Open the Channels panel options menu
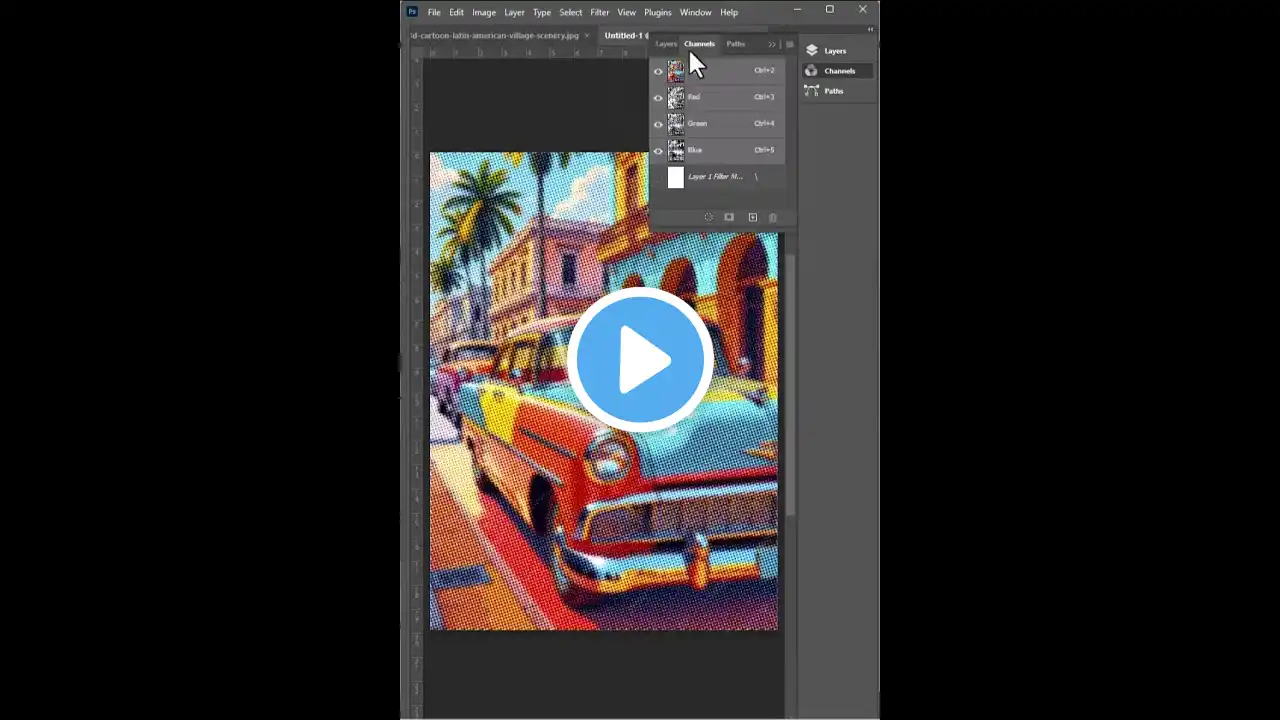 (789, 44)
